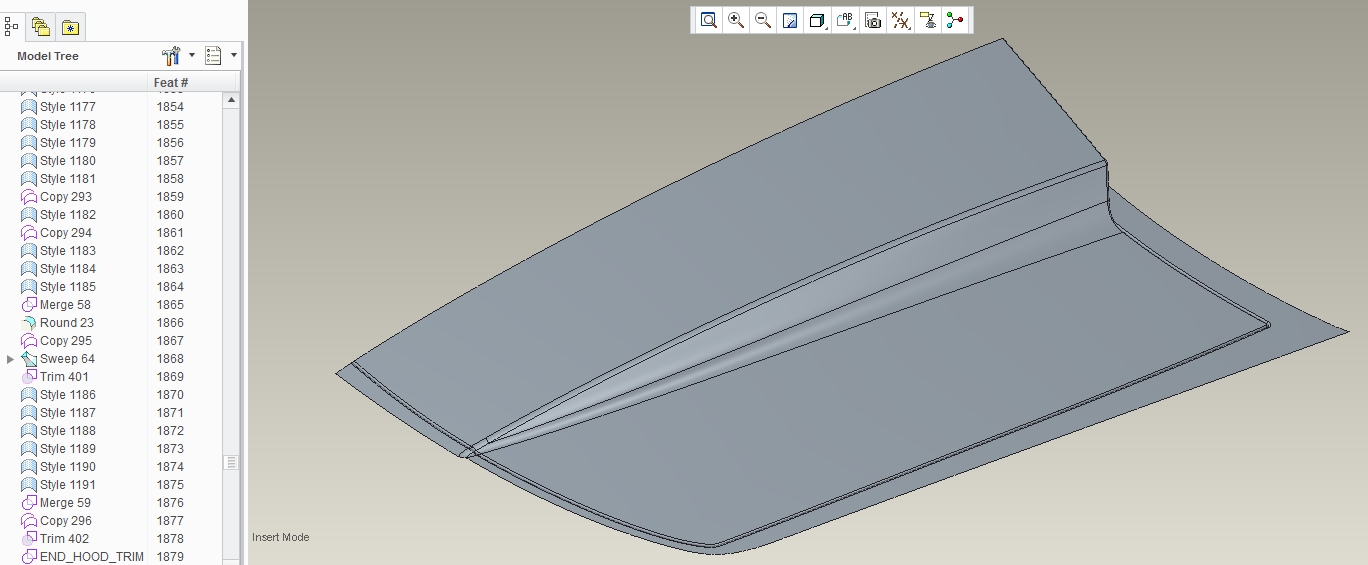Switch to the Folder Browser tab
Screen dimensions: 1368x565
click(41, 26)
